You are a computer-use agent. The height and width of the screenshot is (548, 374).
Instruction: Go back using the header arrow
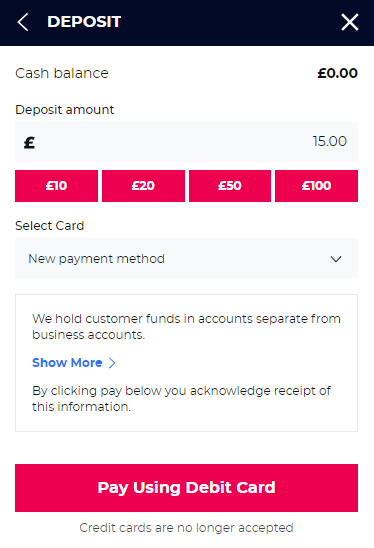point(23,22)
